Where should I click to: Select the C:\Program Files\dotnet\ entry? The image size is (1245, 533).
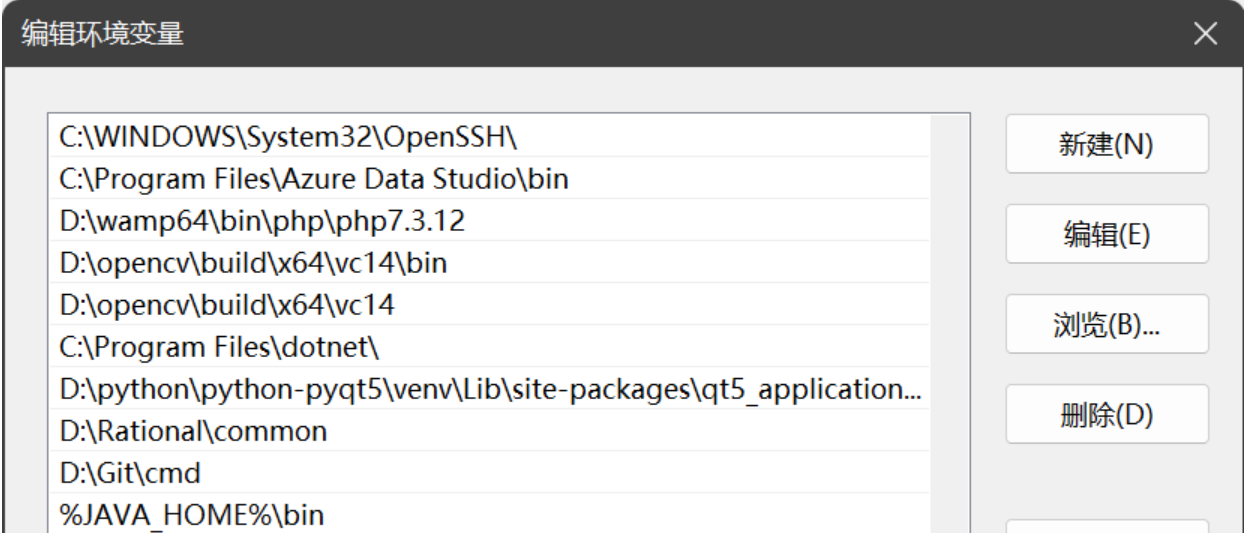pos(220,347)
